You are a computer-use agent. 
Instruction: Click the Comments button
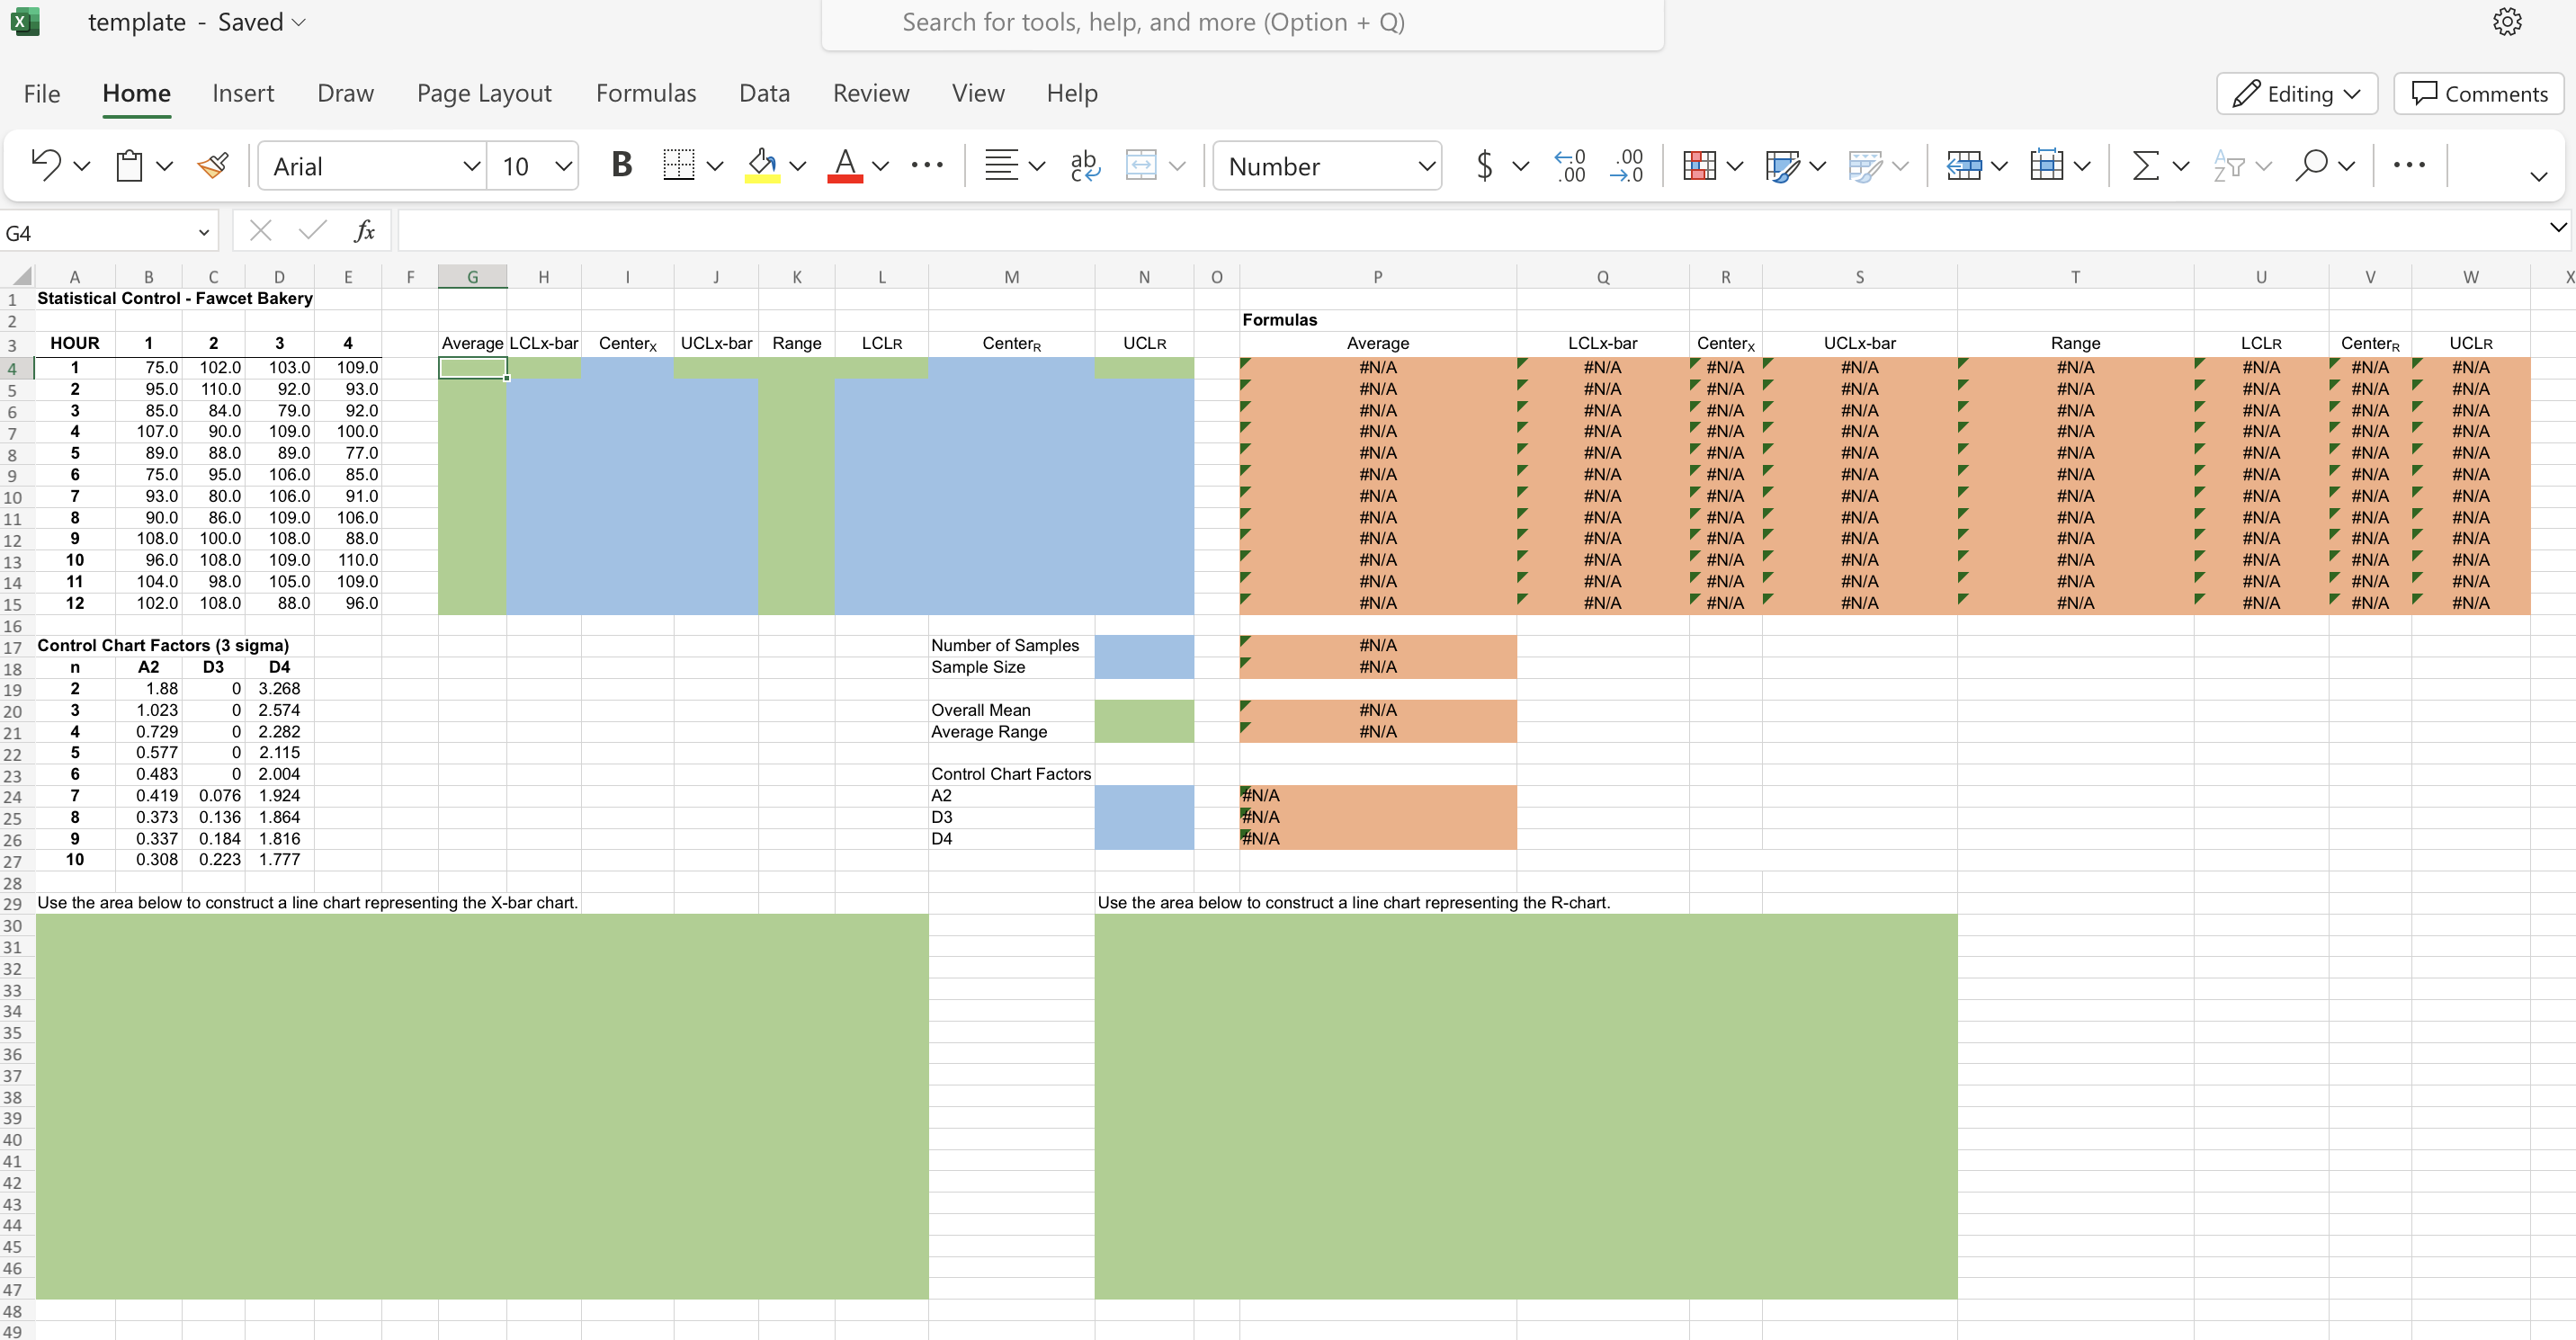click(2478, 94)
